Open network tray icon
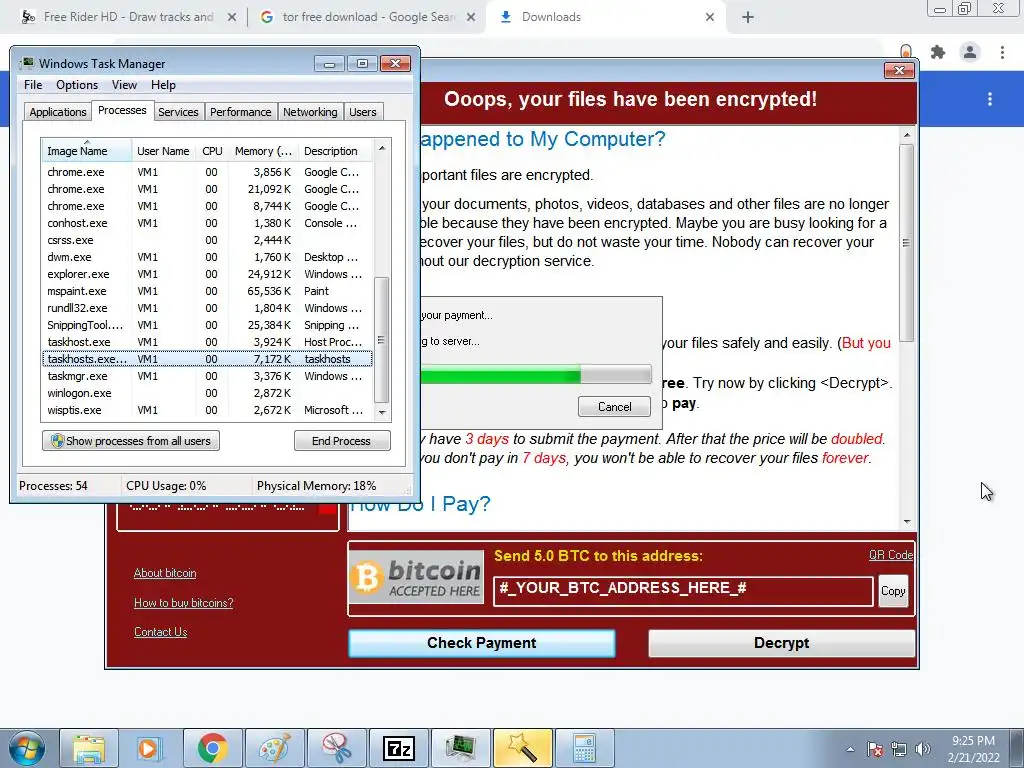Screen dimensions: 1024x768 [899, 749]
